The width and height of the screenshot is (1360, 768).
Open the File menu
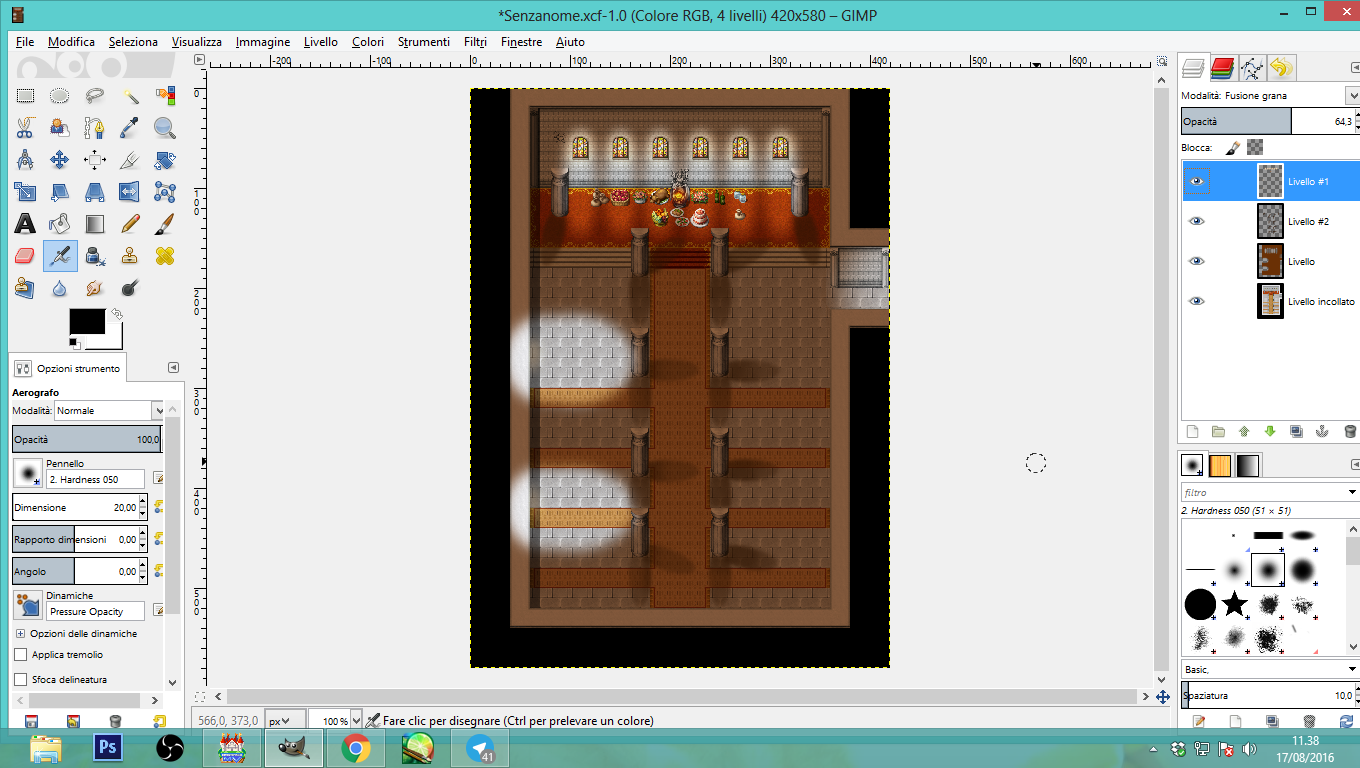(x=25, y=42)
